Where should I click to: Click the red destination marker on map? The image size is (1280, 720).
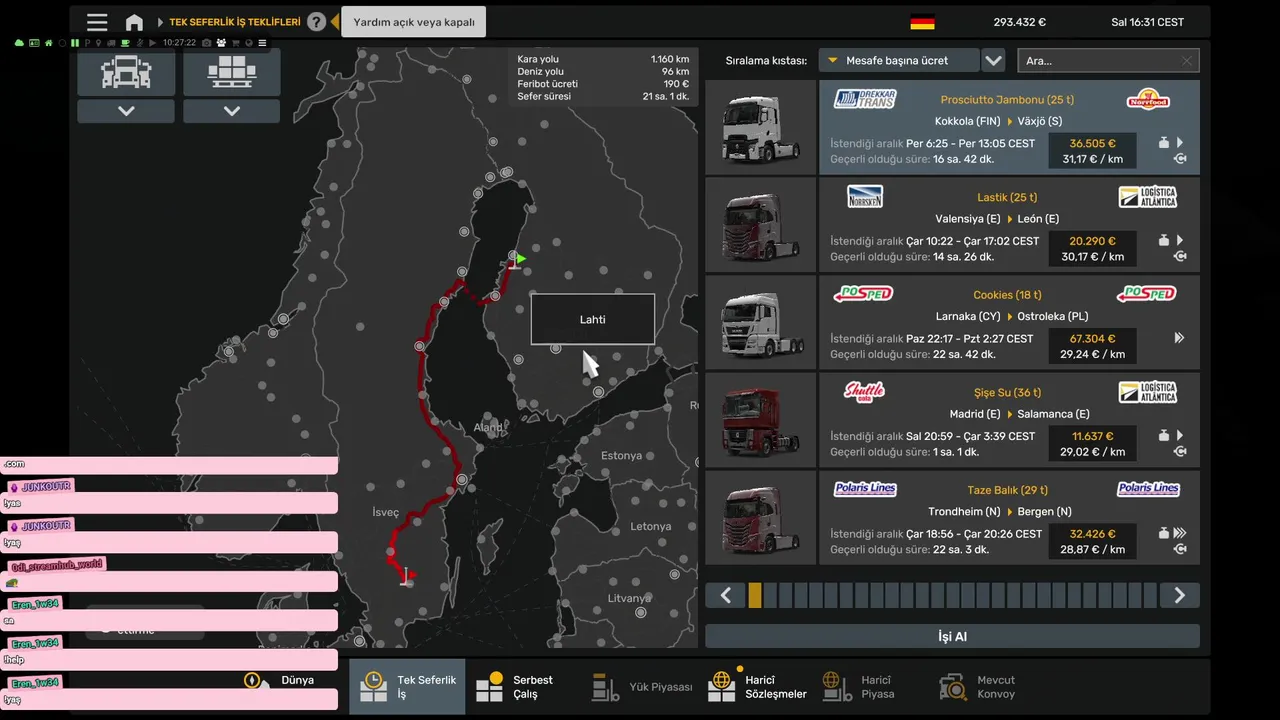click(x=407, y=576)
